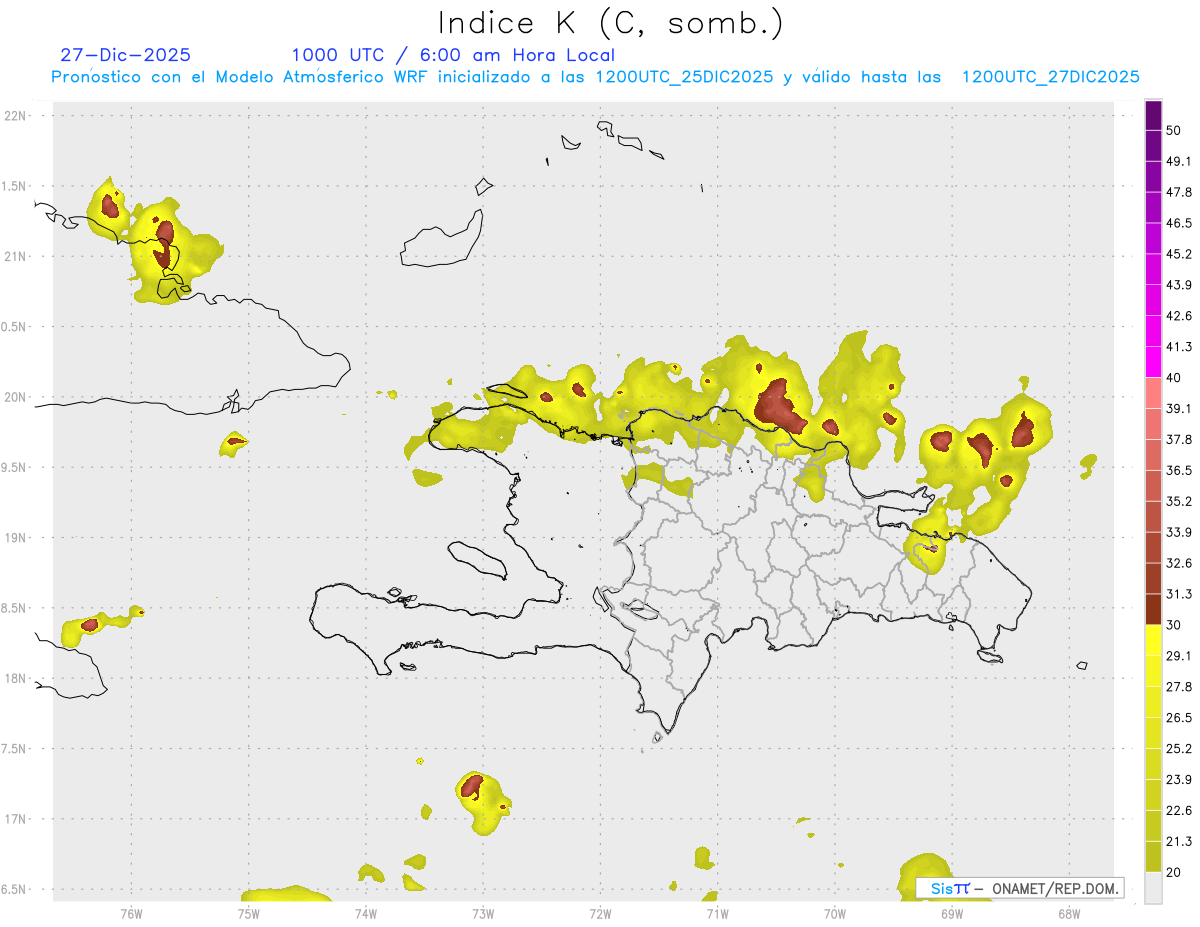This screenshot has width=1200, height=927.
Task: Click the longitude label "73W"
Action: click(483, 914)
